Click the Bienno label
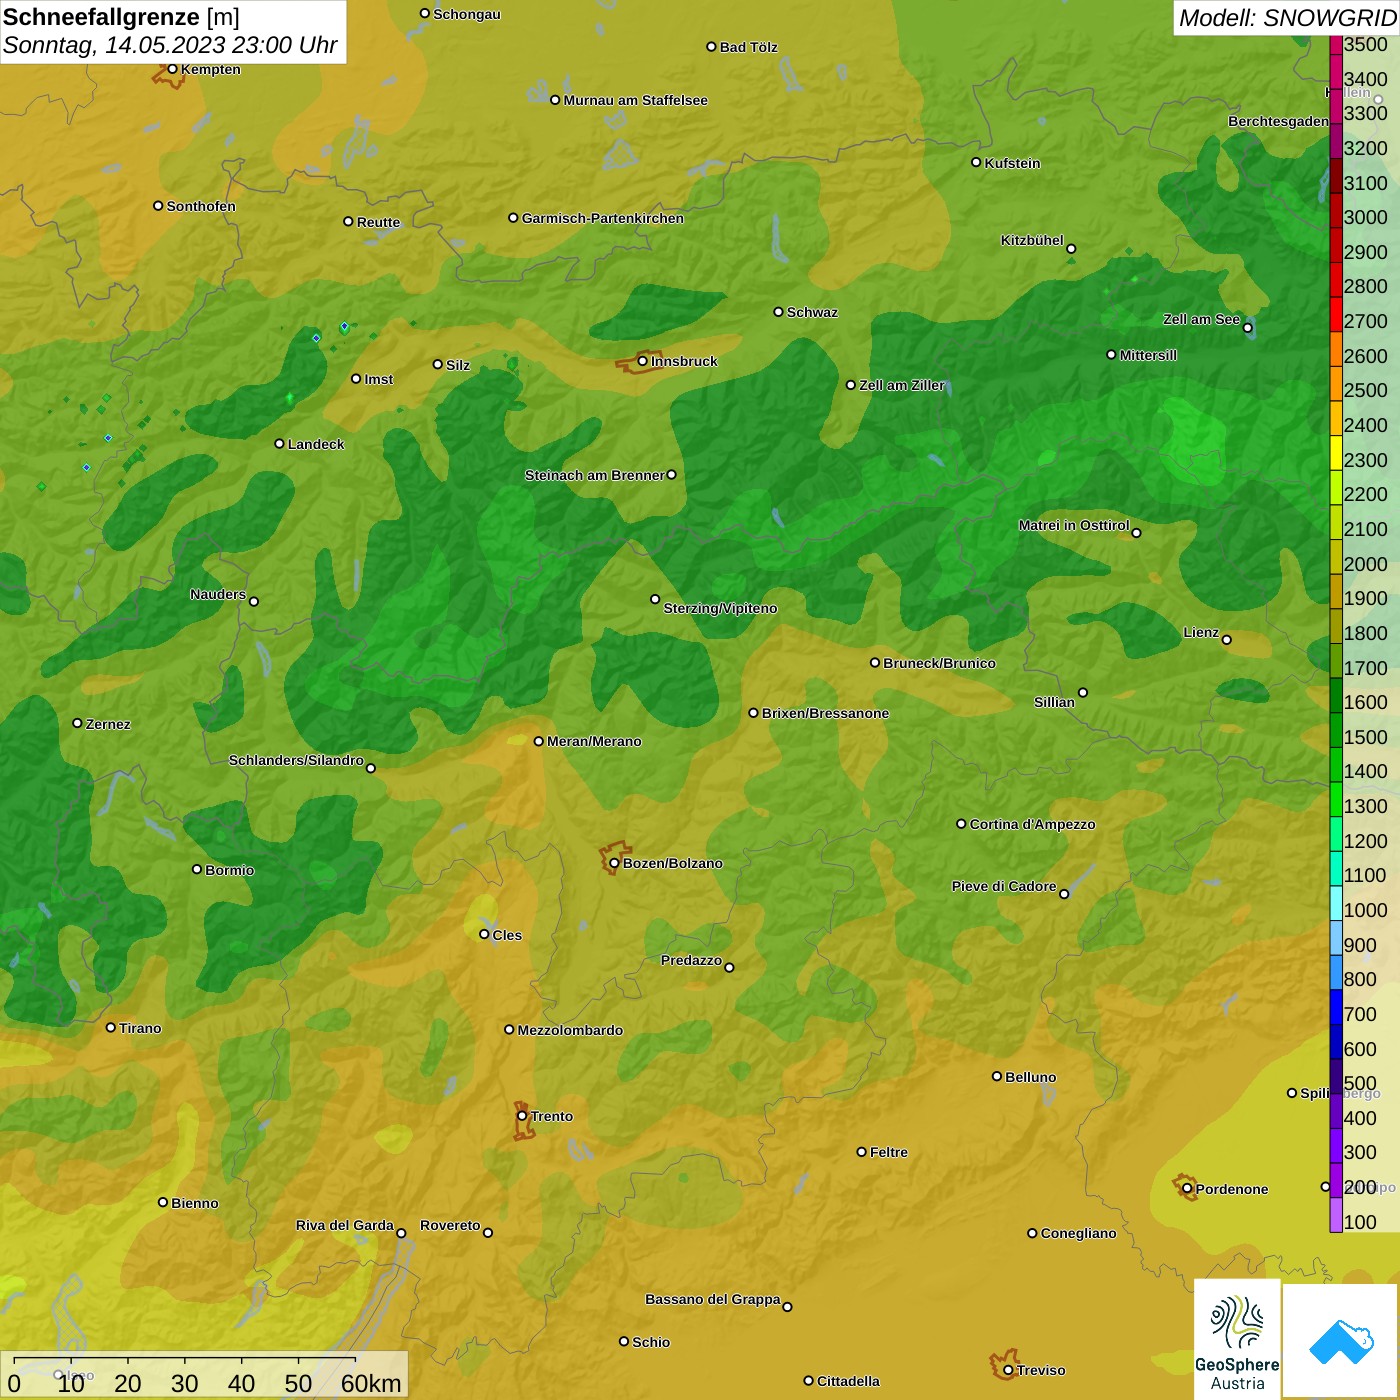This screenshot has width=1400, height=1400. click(x=194, y=1203)
